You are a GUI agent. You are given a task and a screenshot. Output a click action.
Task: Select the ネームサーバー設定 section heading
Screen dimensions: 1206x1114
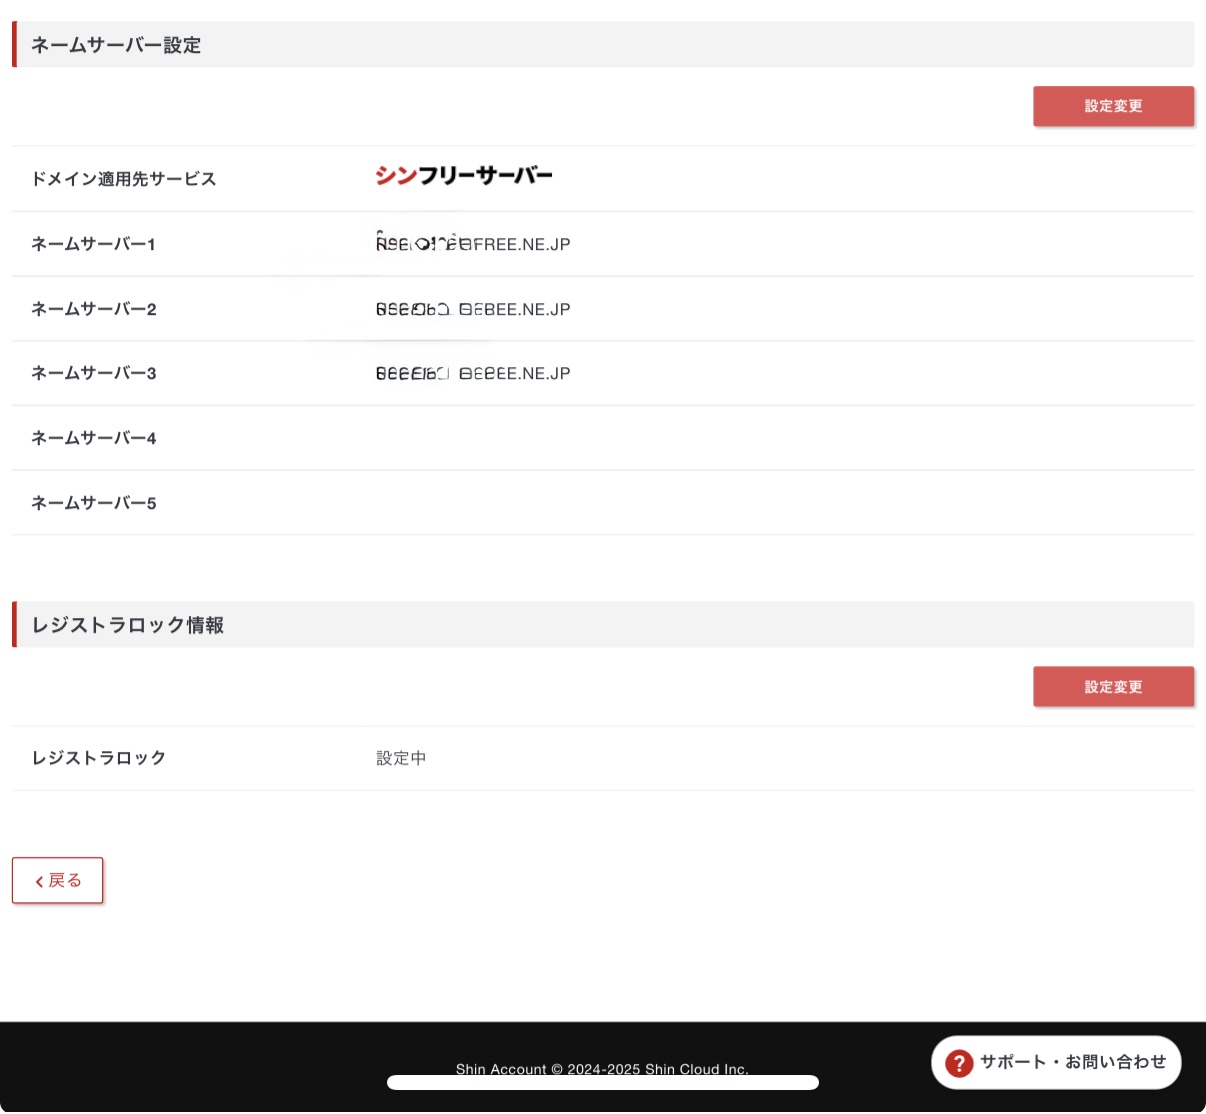point(116,45)
